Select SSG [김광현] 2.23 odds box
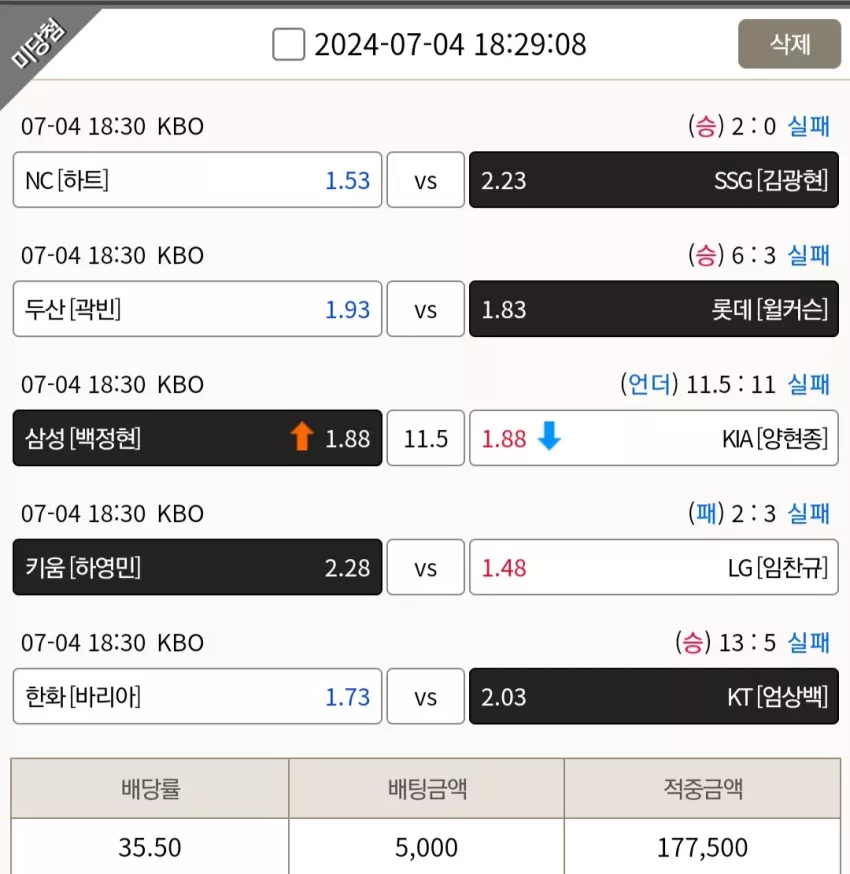 [x=654, y=180]
